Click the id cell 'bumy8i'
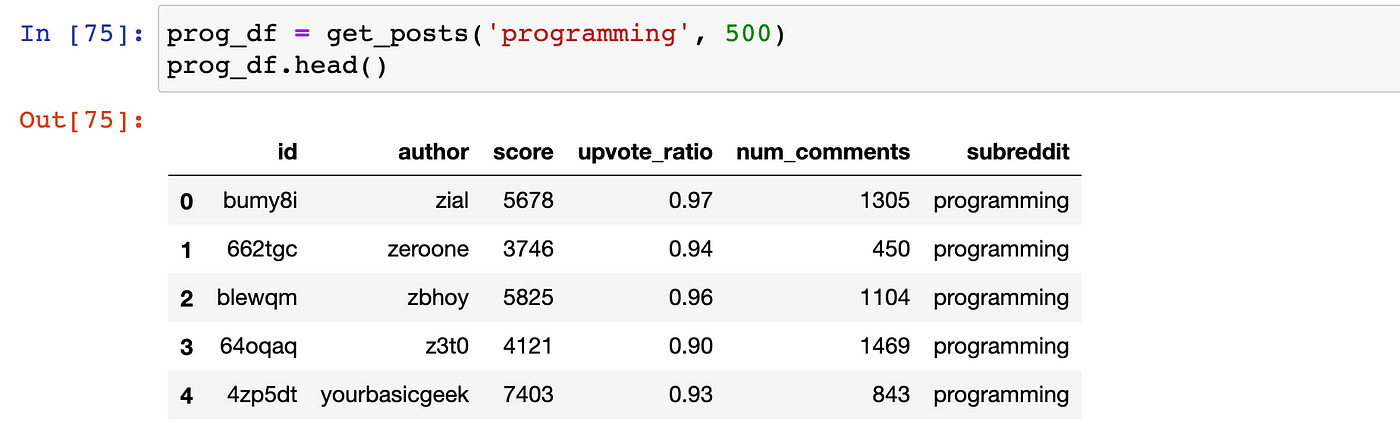Screen dimensions: 1400x422 [x=260, y=202]
